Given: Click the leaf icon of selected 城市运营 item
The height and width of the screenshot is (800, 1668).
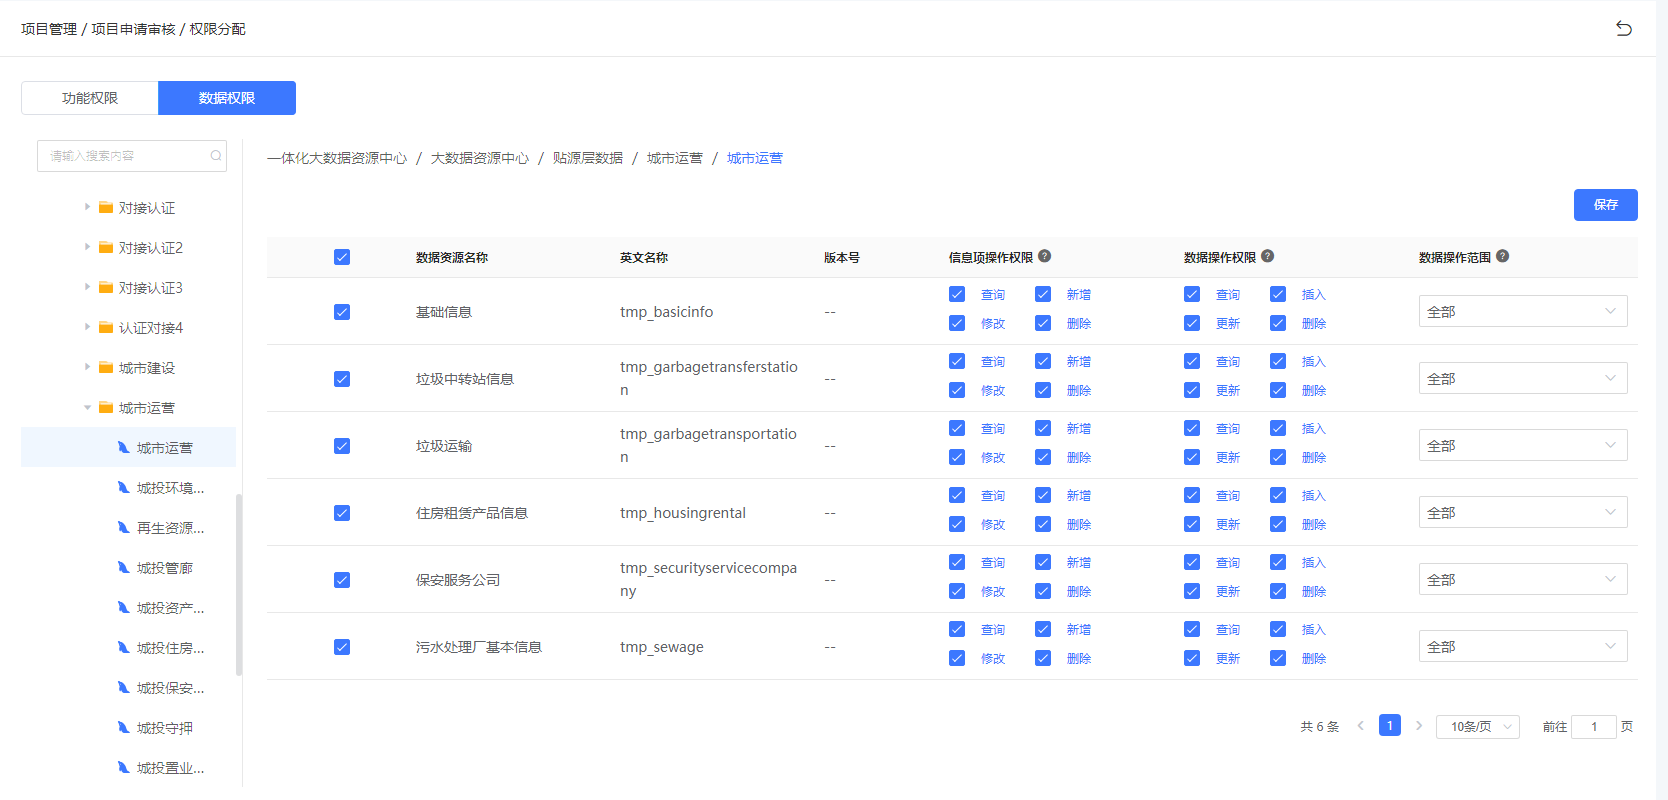Looking at the screenshot, I should pos(124,447).
